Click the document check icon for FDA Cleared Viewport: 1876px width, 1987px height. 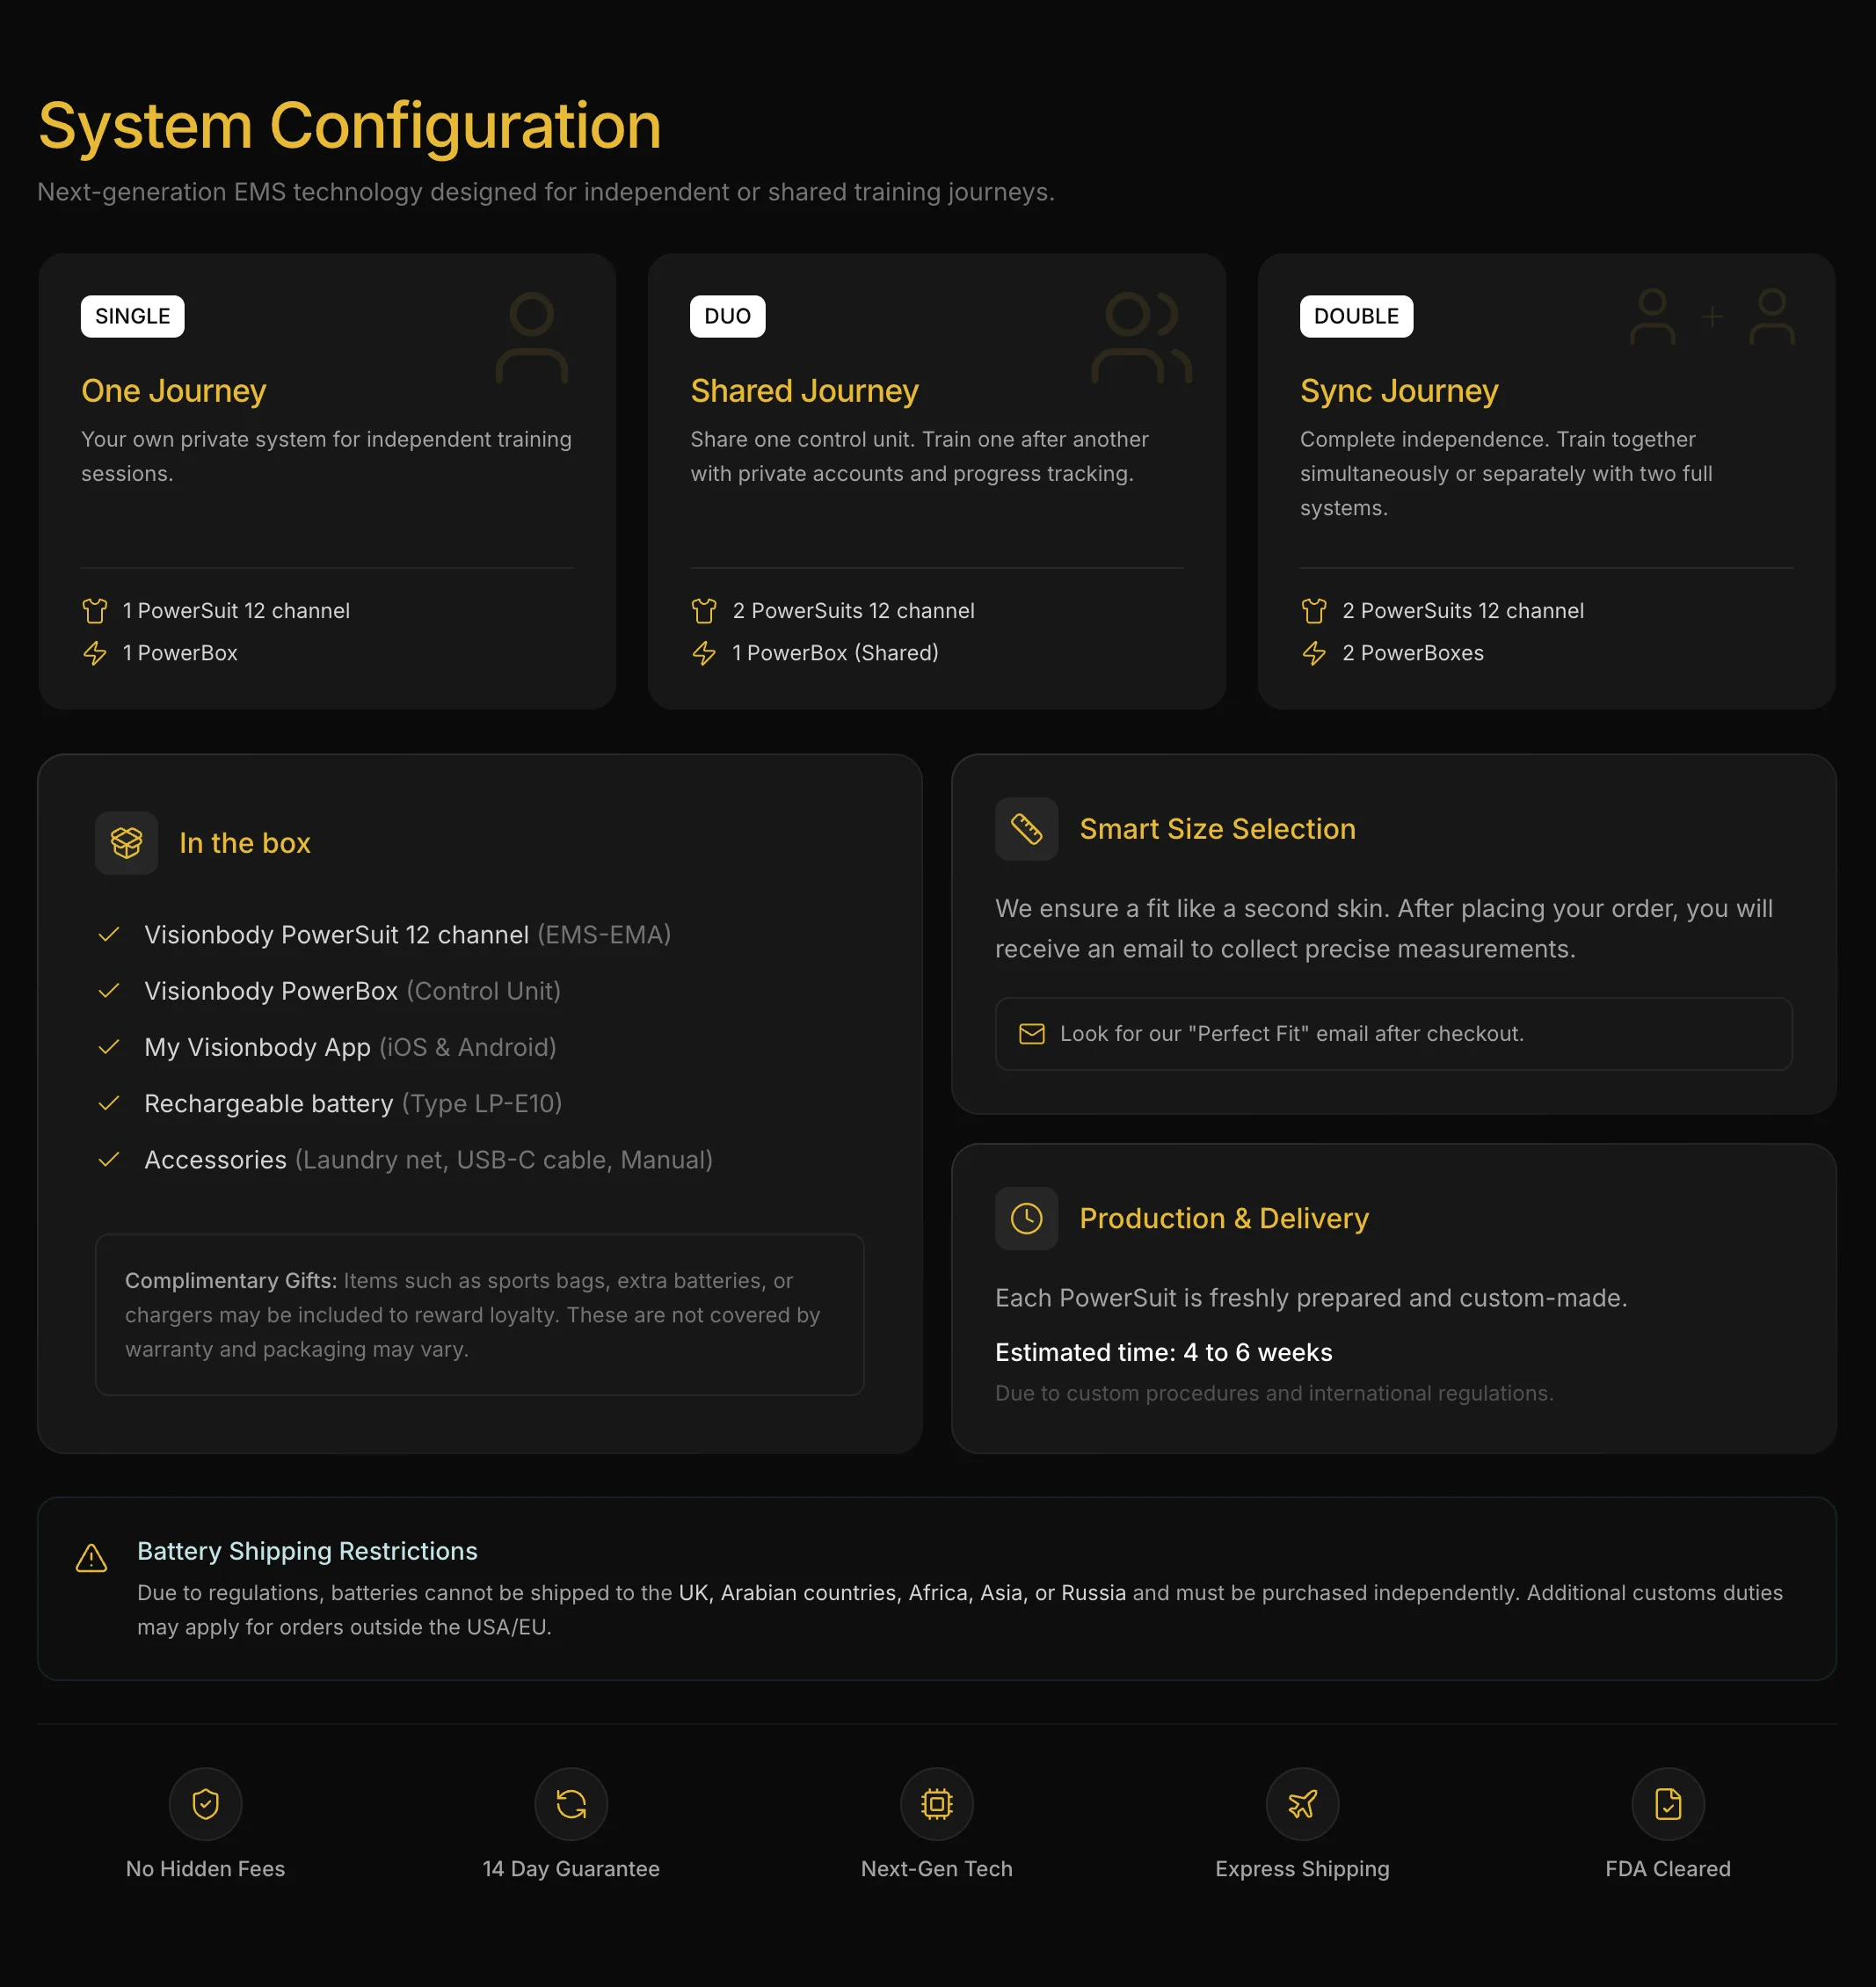1667,1803
